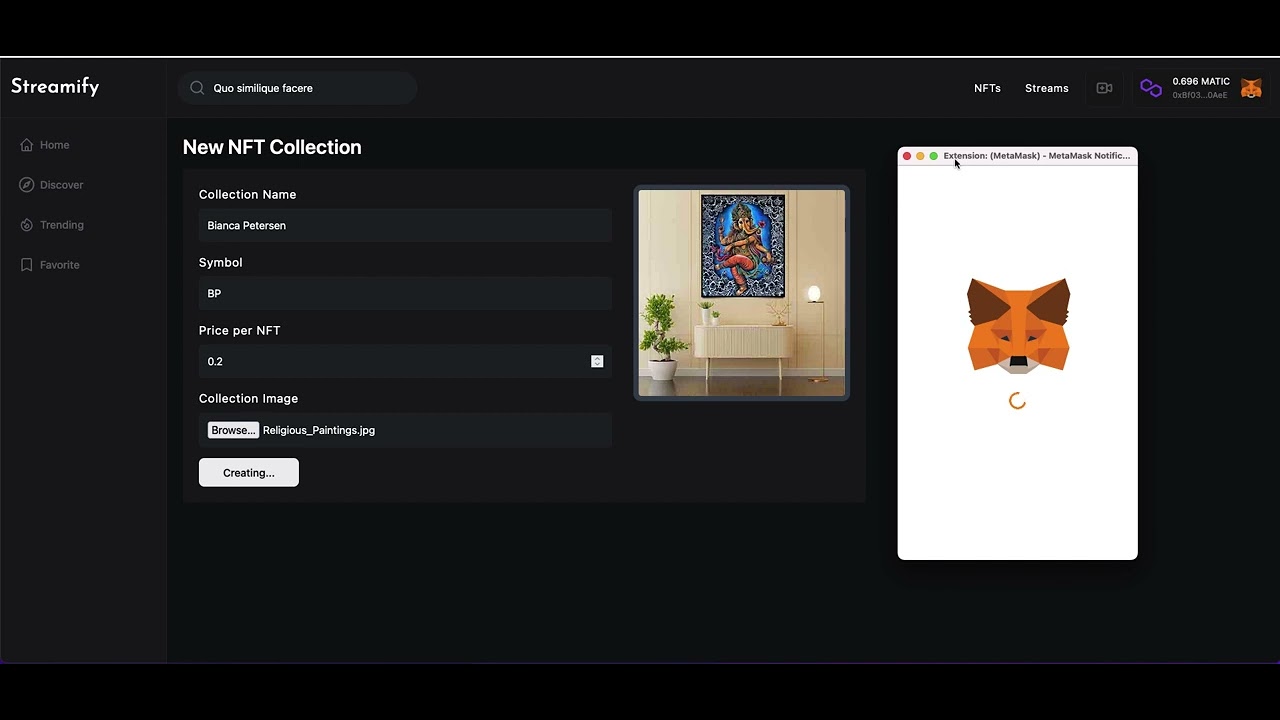Click the Creating... button
The image size is (1280, 720).
pos(249,472)
